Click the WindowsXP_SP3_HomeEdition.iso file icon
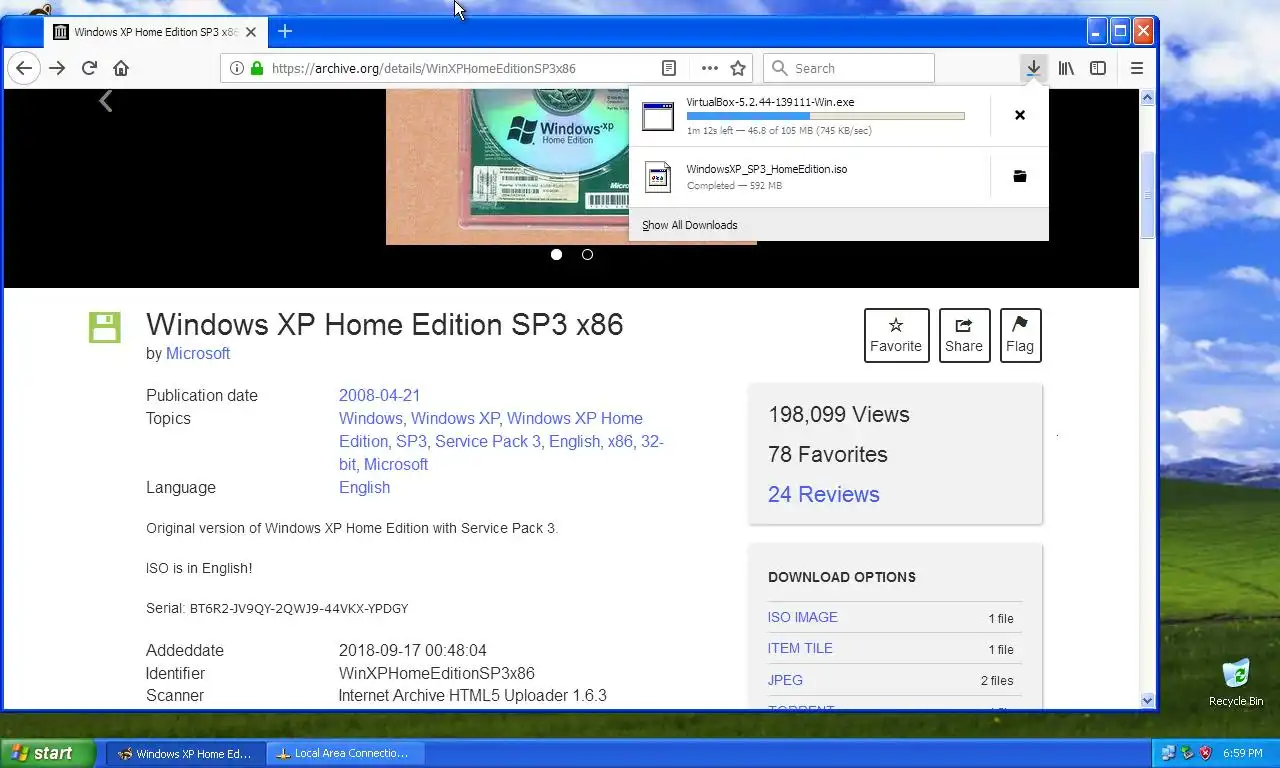The height and width of the screenshot is (768, 1280). point(658,177)
